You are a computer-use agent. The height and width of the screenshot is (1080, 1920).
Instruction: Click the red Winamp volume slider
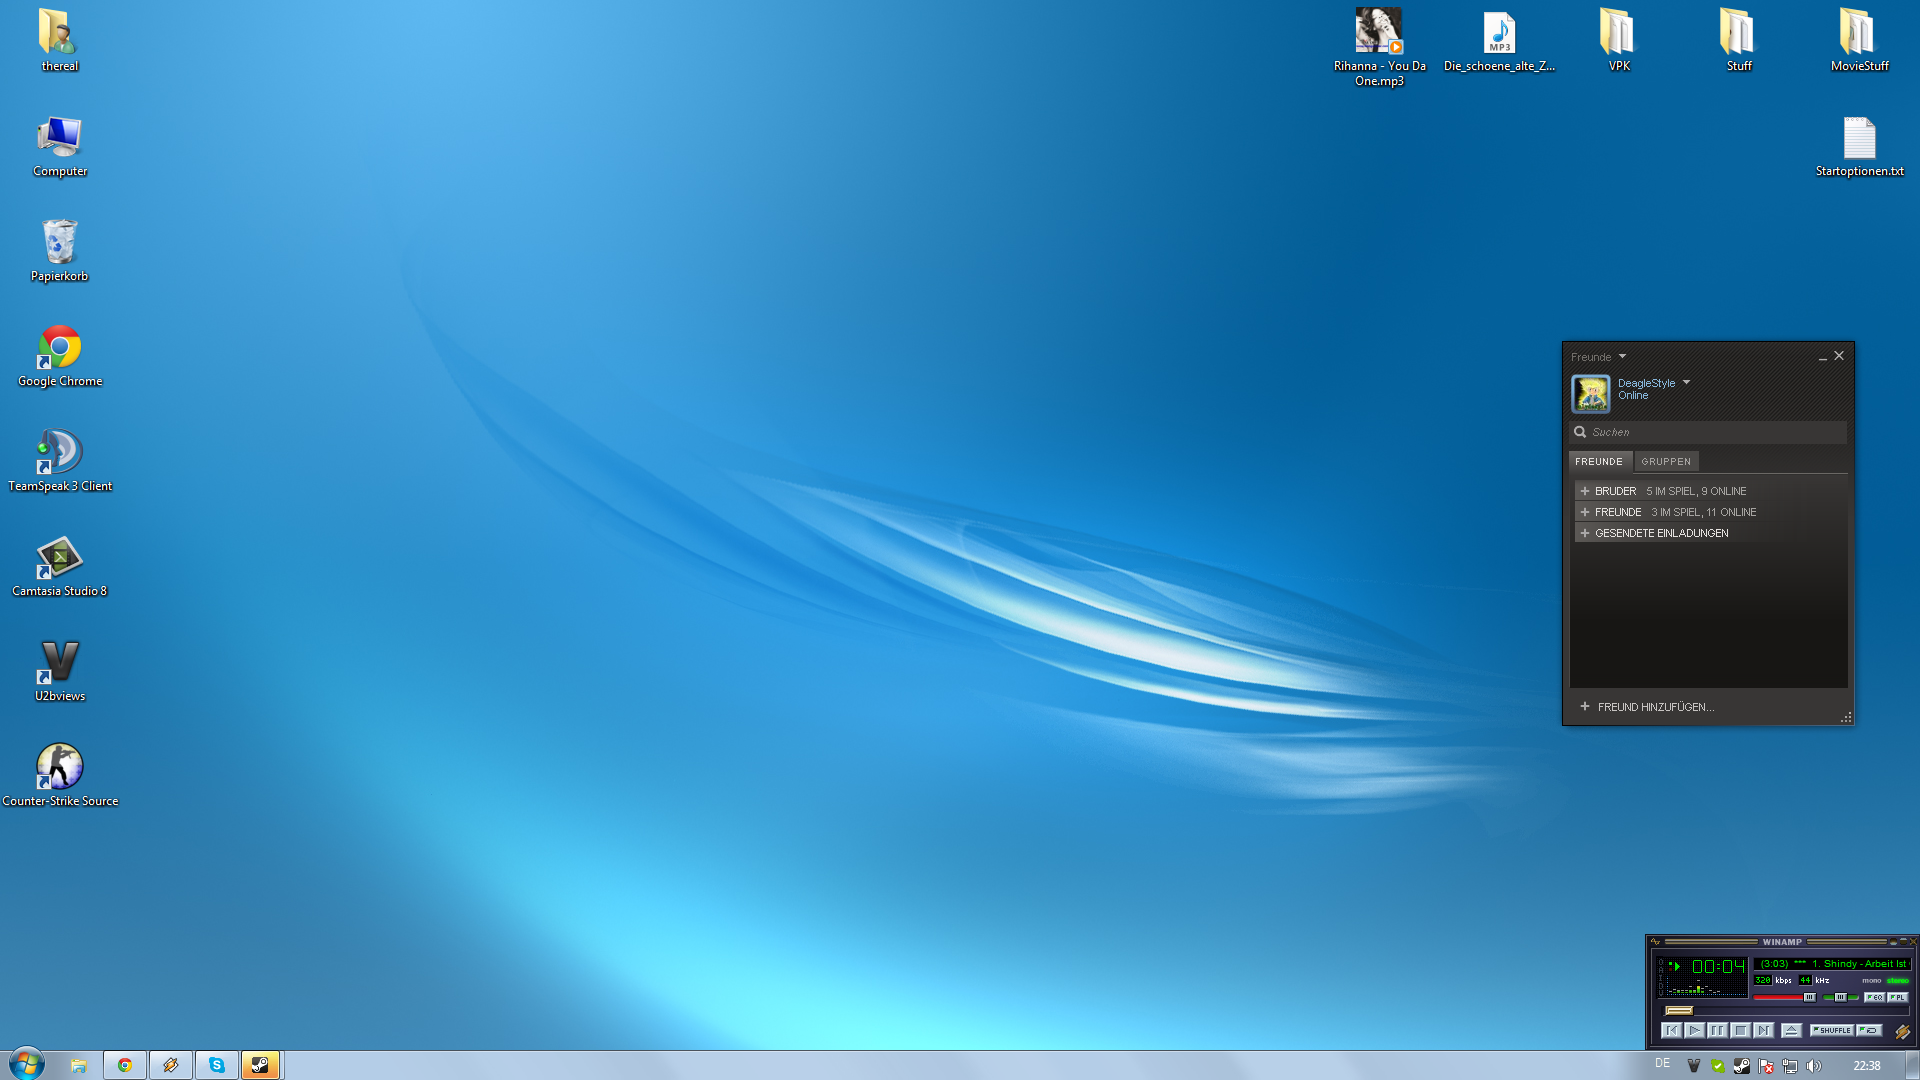(x=1782, y=997)
